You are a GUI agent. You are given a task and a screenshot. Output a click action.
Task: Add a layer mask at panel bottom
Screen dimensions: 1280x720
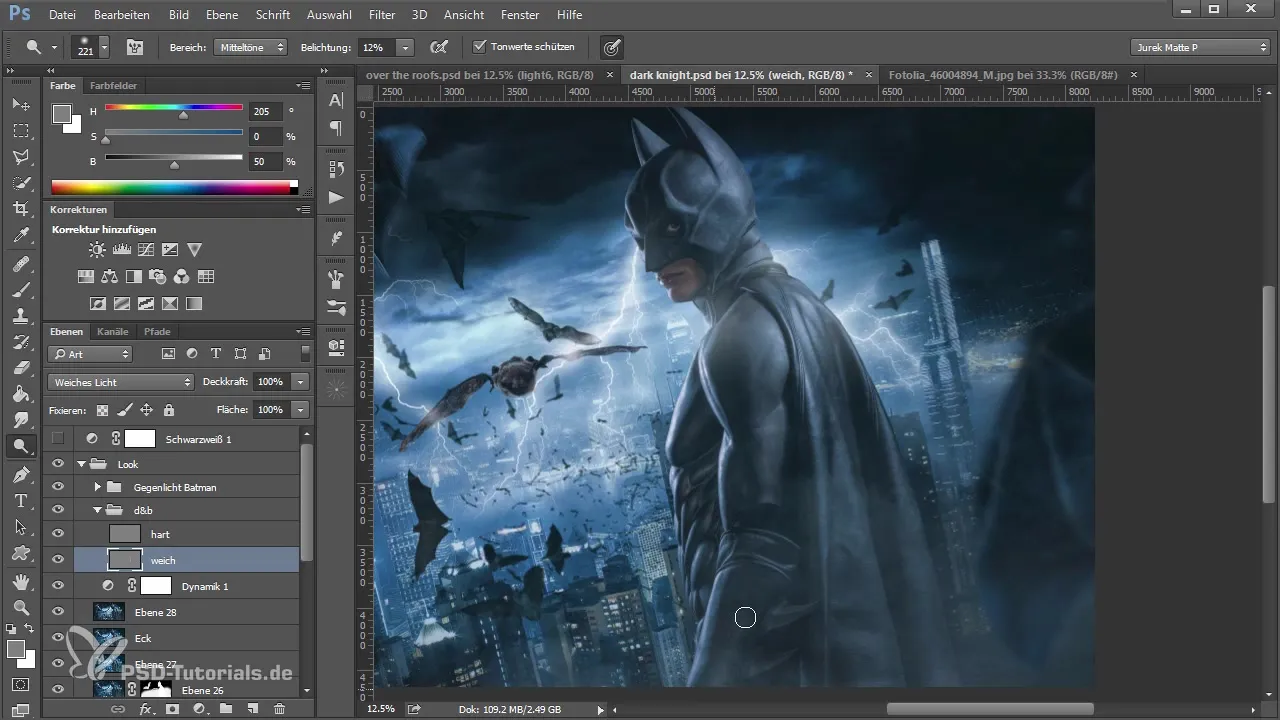[172, 708]
